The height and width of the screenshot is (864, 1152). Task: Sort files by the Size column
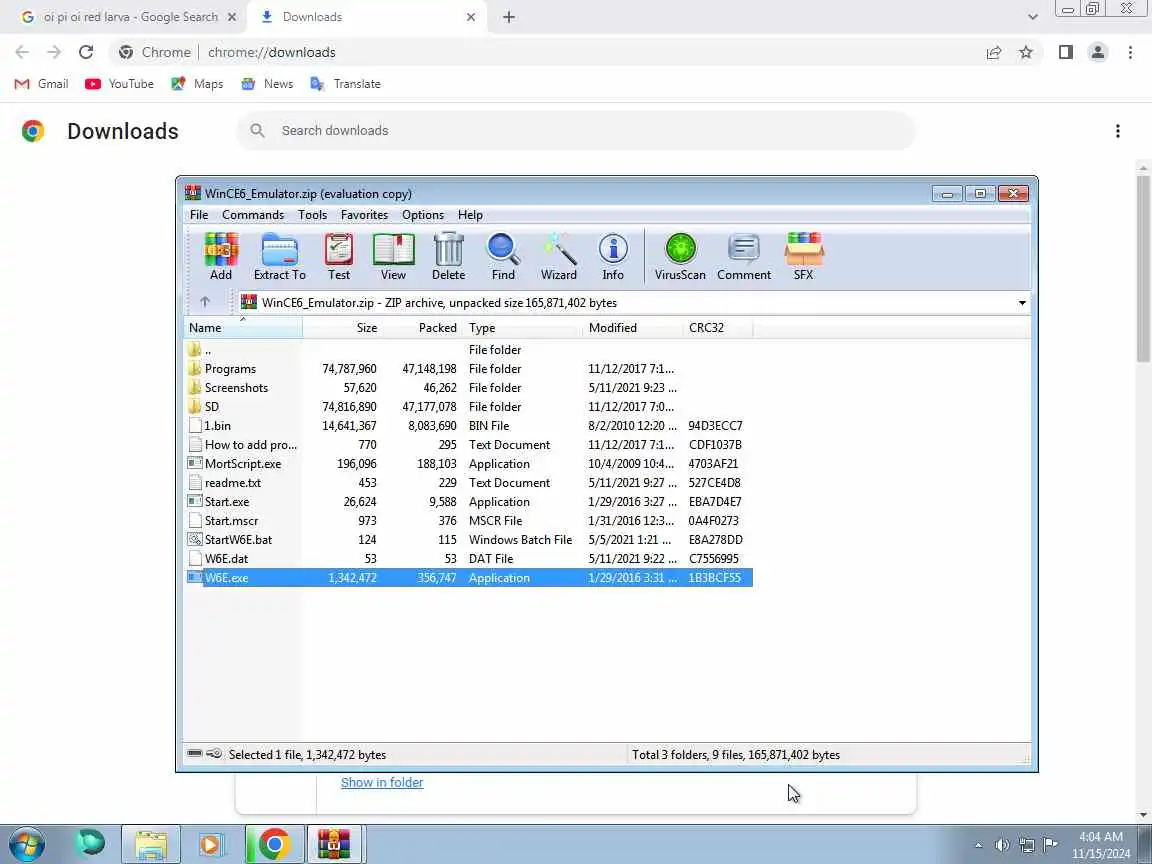(342, 328)
